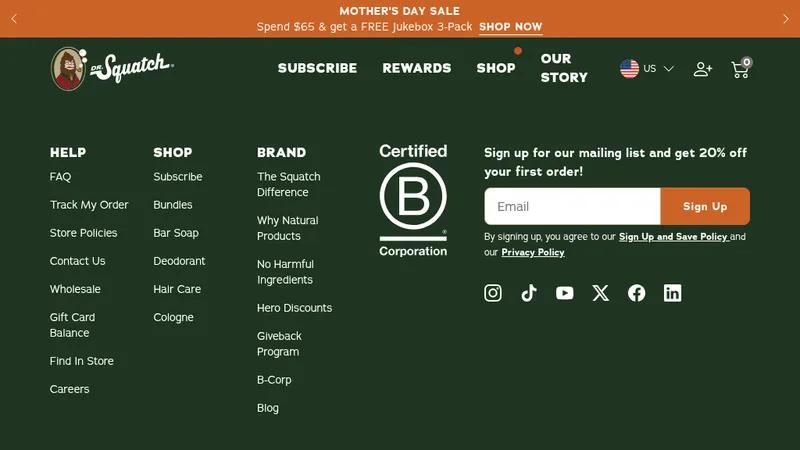Open the shopping cart
The width and height of the screenshot is (800, 450).
pyautogui.click(x=741, y=68)
